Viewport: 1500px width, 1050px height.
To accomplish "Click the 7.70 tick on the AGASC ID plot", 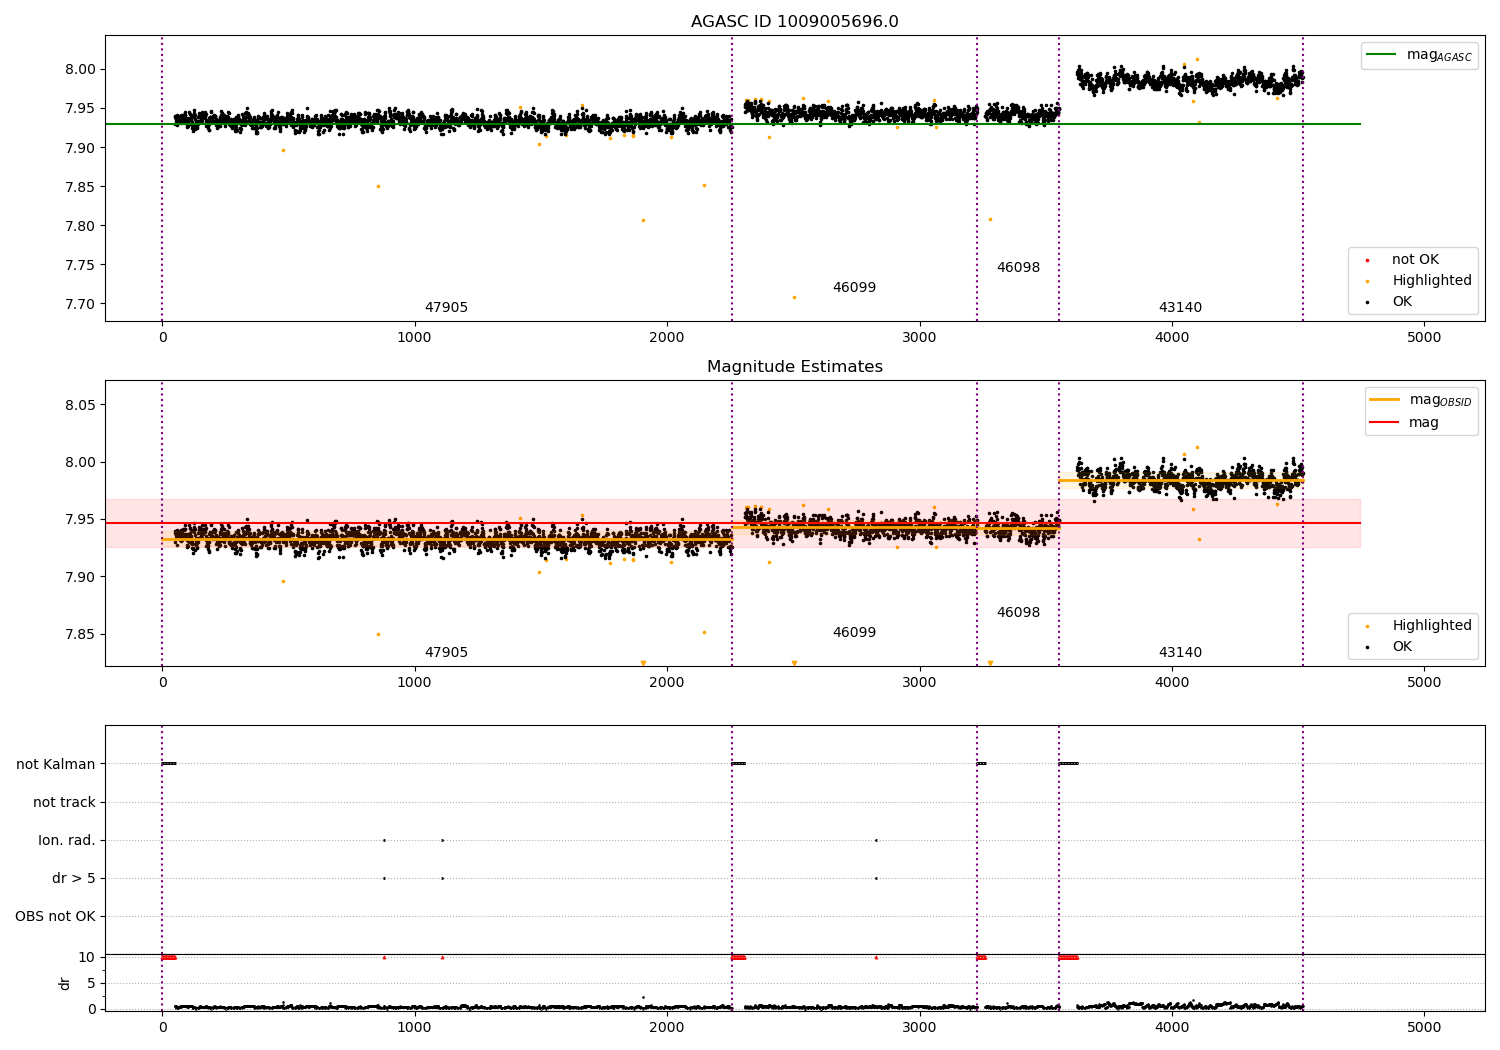I will click(80, 304).
